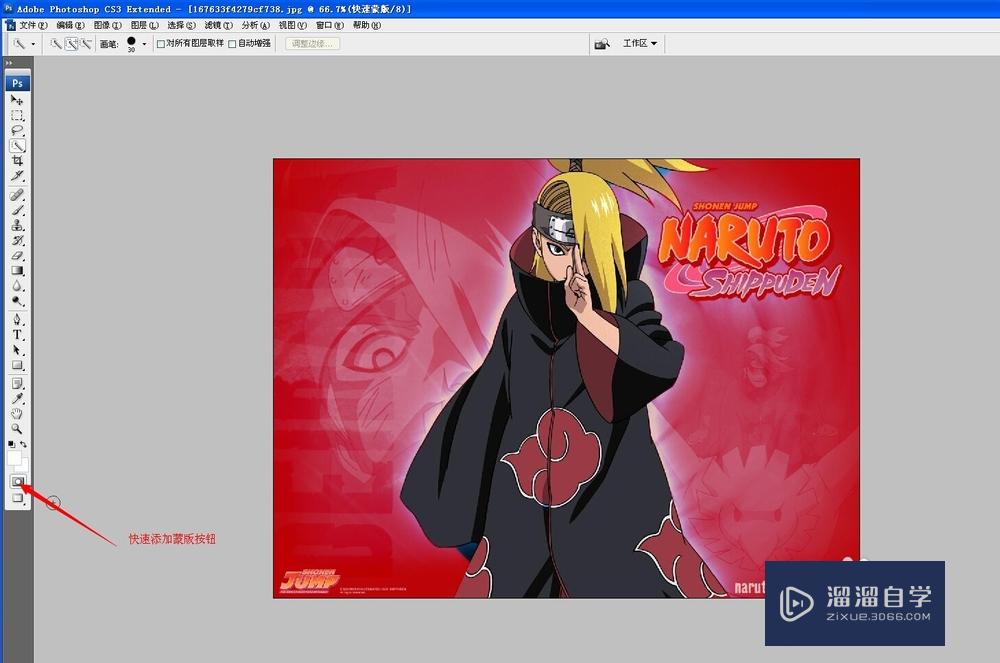
Task: Select the Hand tool
Action: [x=17, y=414]
